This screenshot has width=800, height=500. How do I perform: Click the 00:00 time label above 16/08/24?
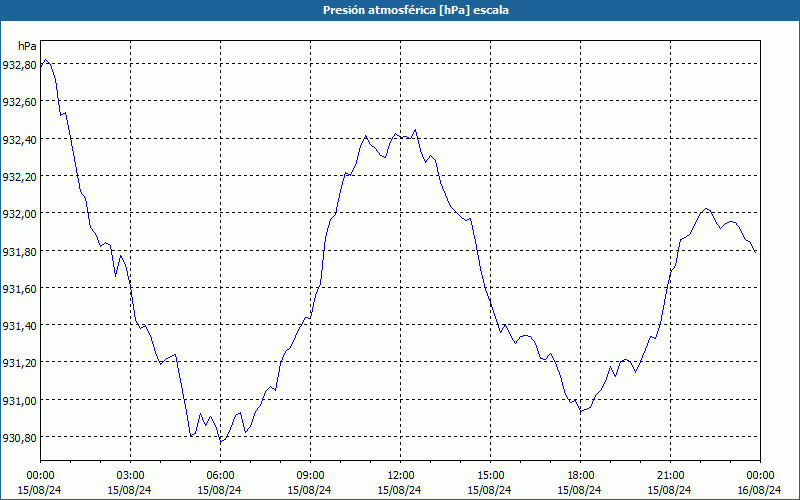click(760, 476)
